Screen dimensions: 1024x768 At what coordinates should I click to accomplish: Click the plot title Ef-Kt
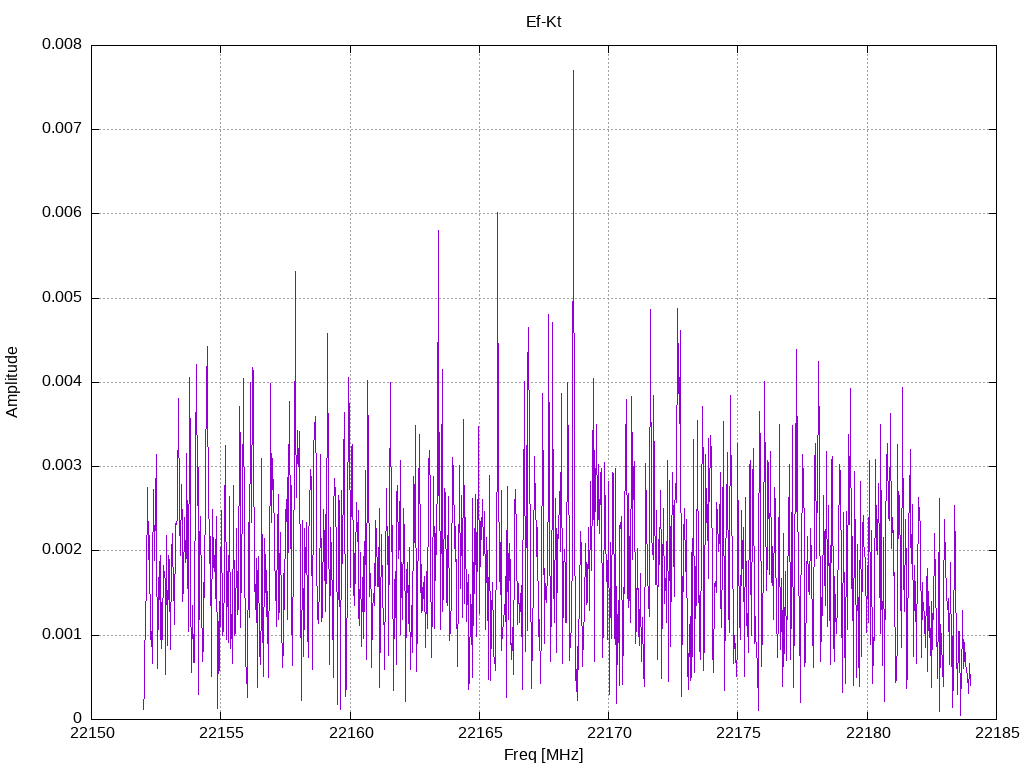543,22
